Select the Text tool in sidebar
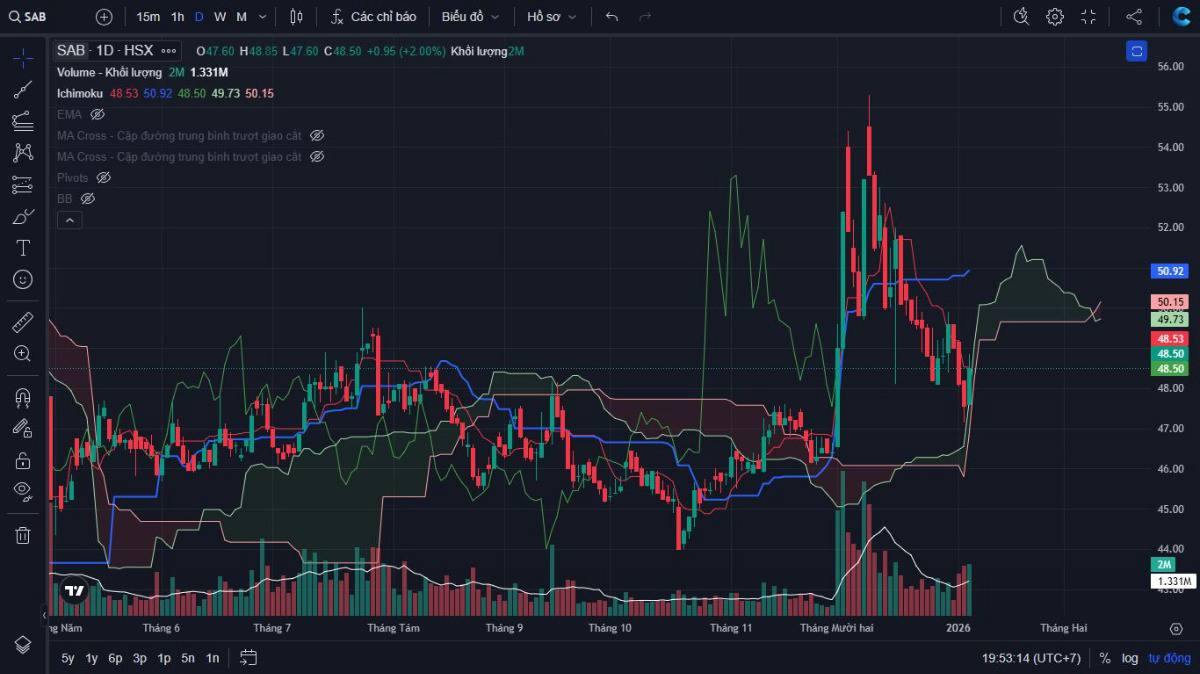The image size is (1200, 674). click(22, 247)
